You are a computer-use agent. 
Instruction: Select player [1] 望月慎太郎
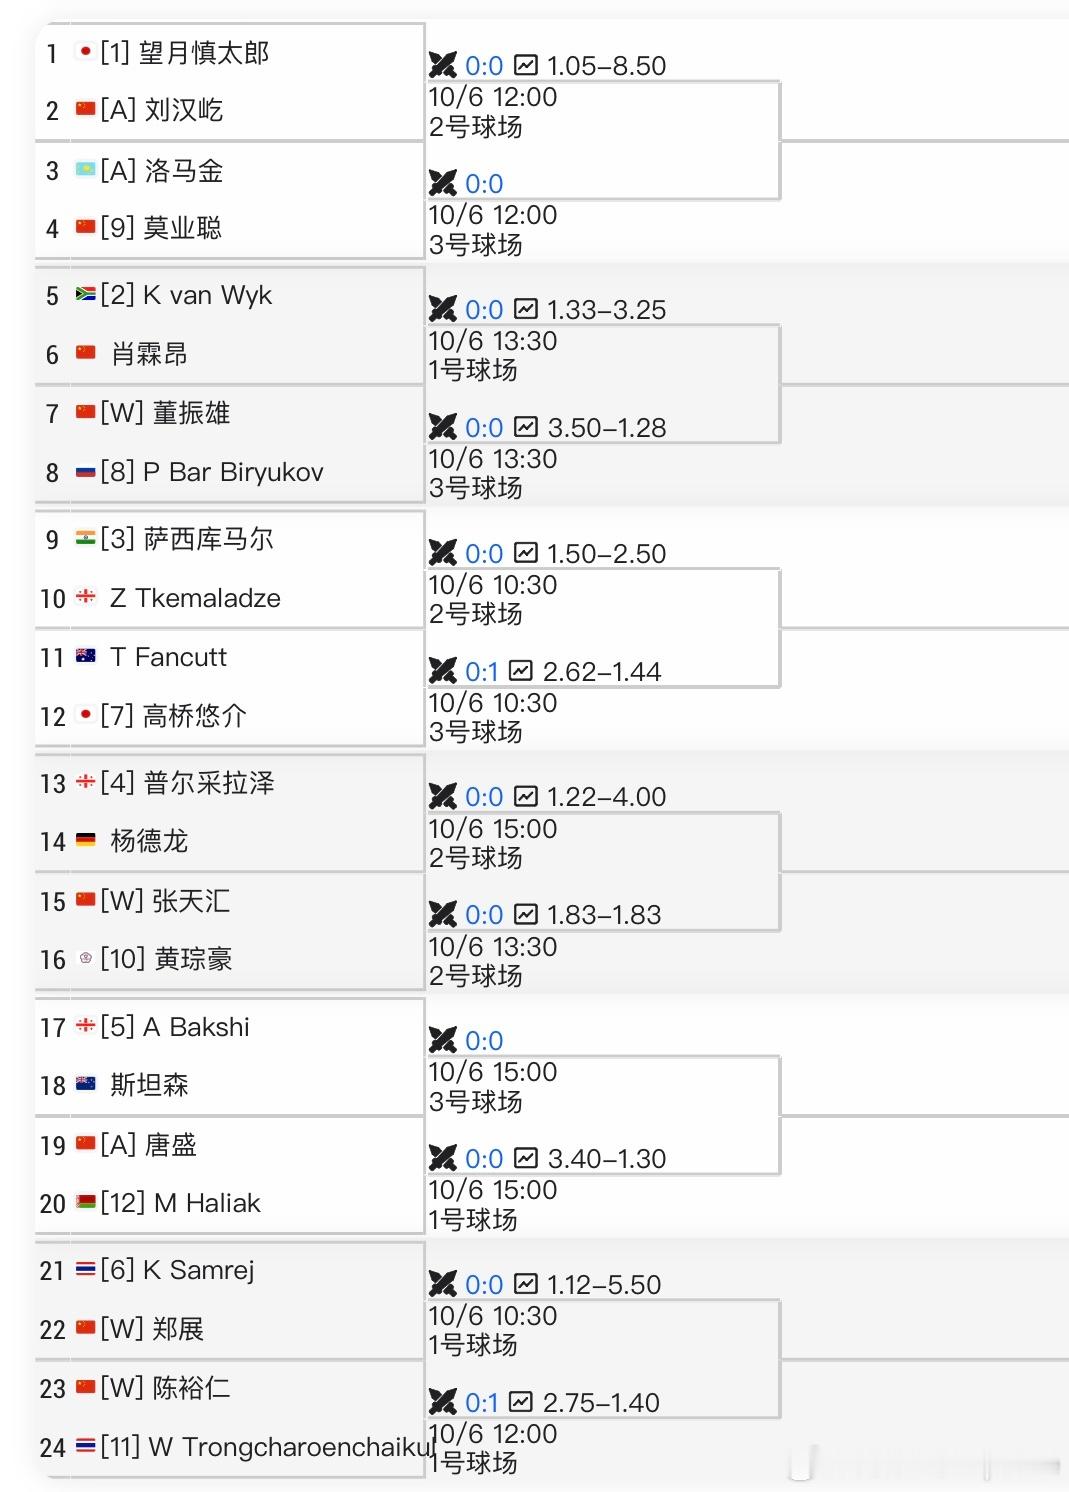point(185,52)
